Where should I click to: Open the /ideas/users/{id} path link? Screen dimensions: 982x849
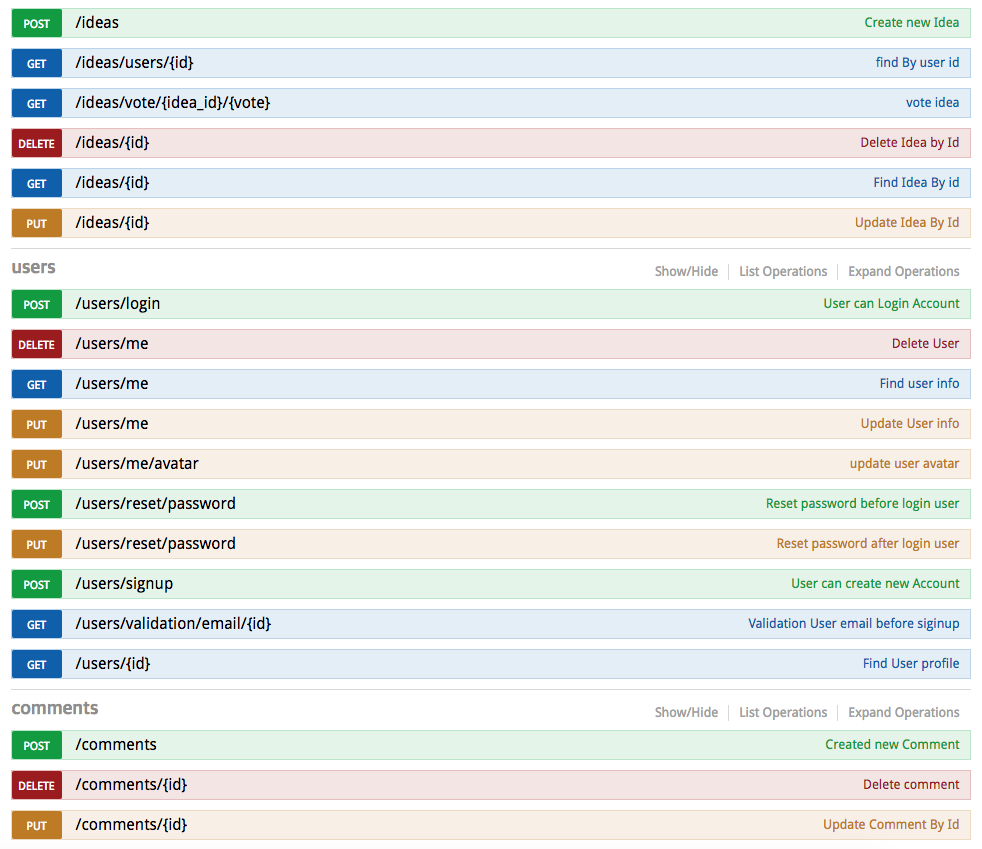(134, 63)
